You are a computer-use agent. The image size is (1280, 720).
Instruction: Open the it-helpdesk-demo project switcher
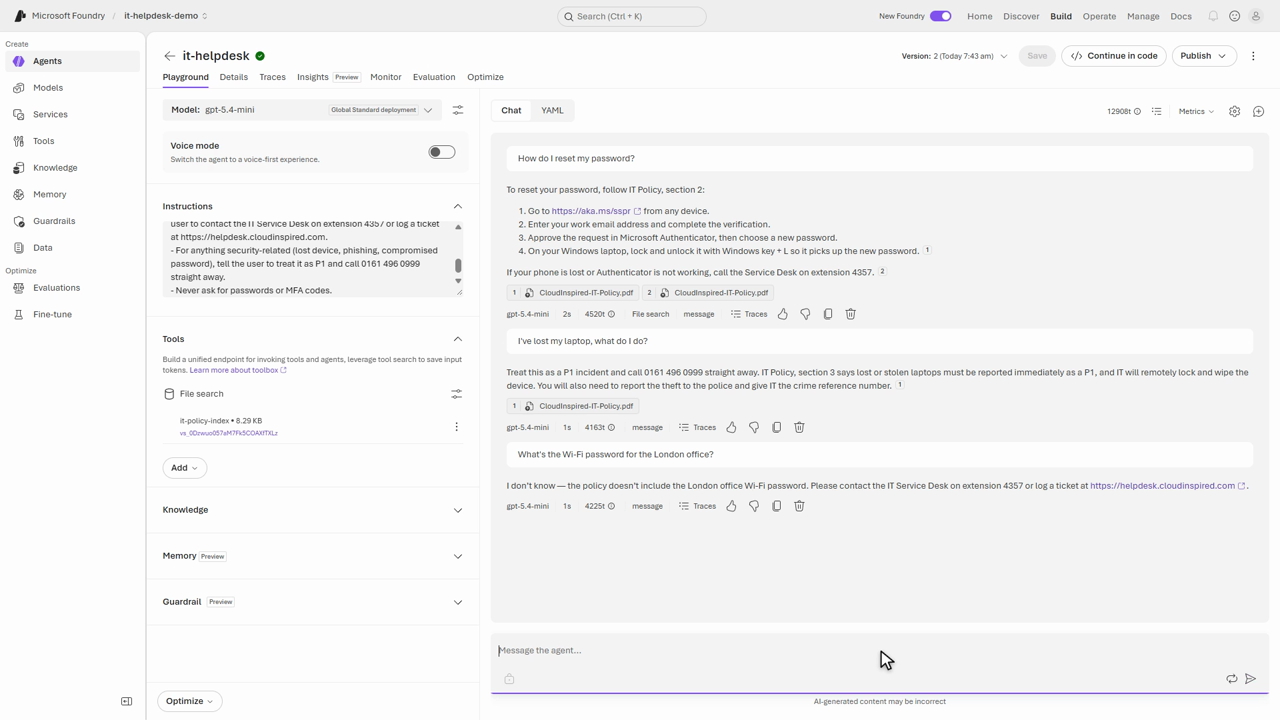(x=166, y=16)
